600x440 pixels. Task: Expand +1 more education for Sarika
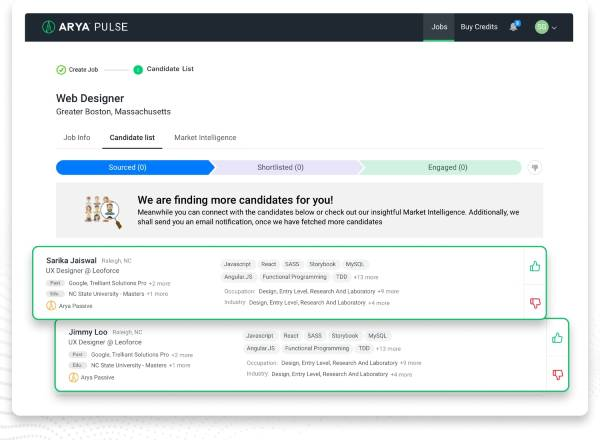(158, 294)
